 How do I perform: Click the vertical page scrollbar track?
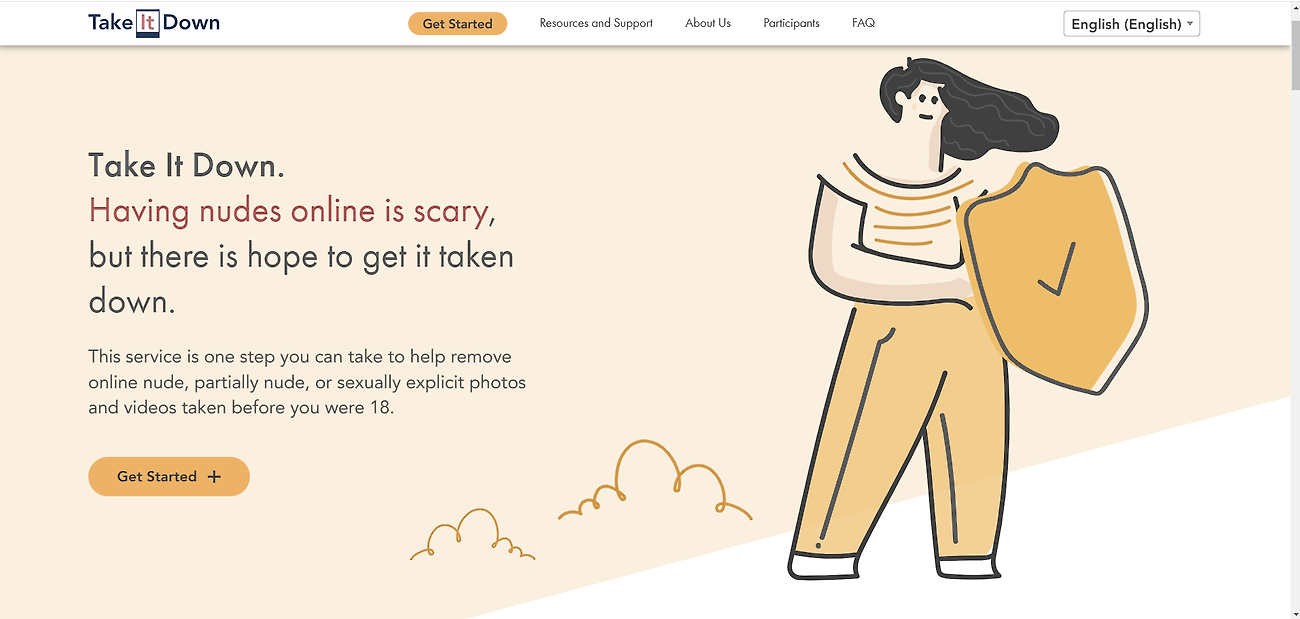coord(1295,310)
